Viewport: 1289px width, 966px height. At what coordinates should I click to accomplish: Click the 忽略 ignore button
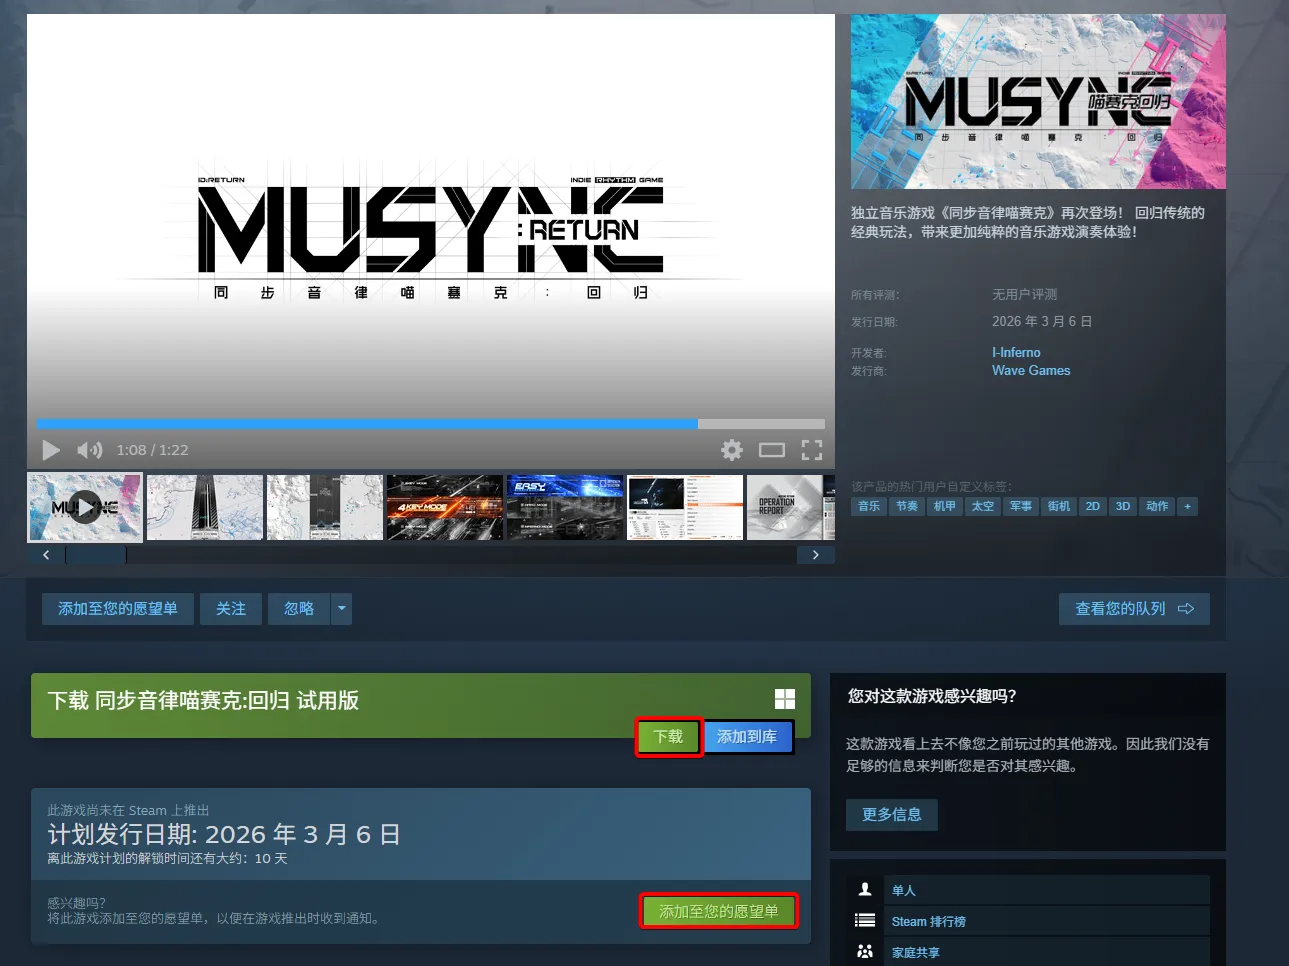299,609
